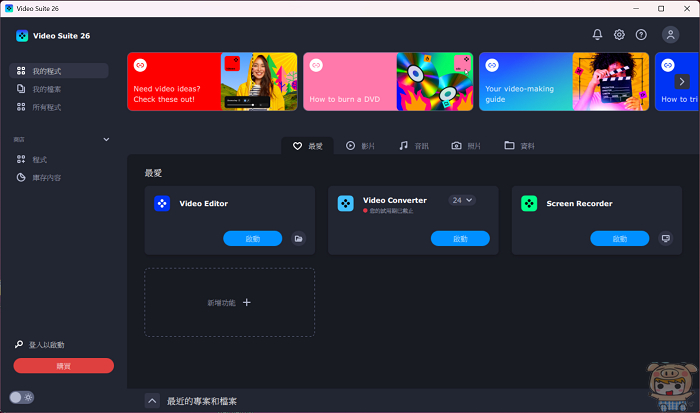Open the version 24 dropdown on Video Converter

click(x=462, y=200)
